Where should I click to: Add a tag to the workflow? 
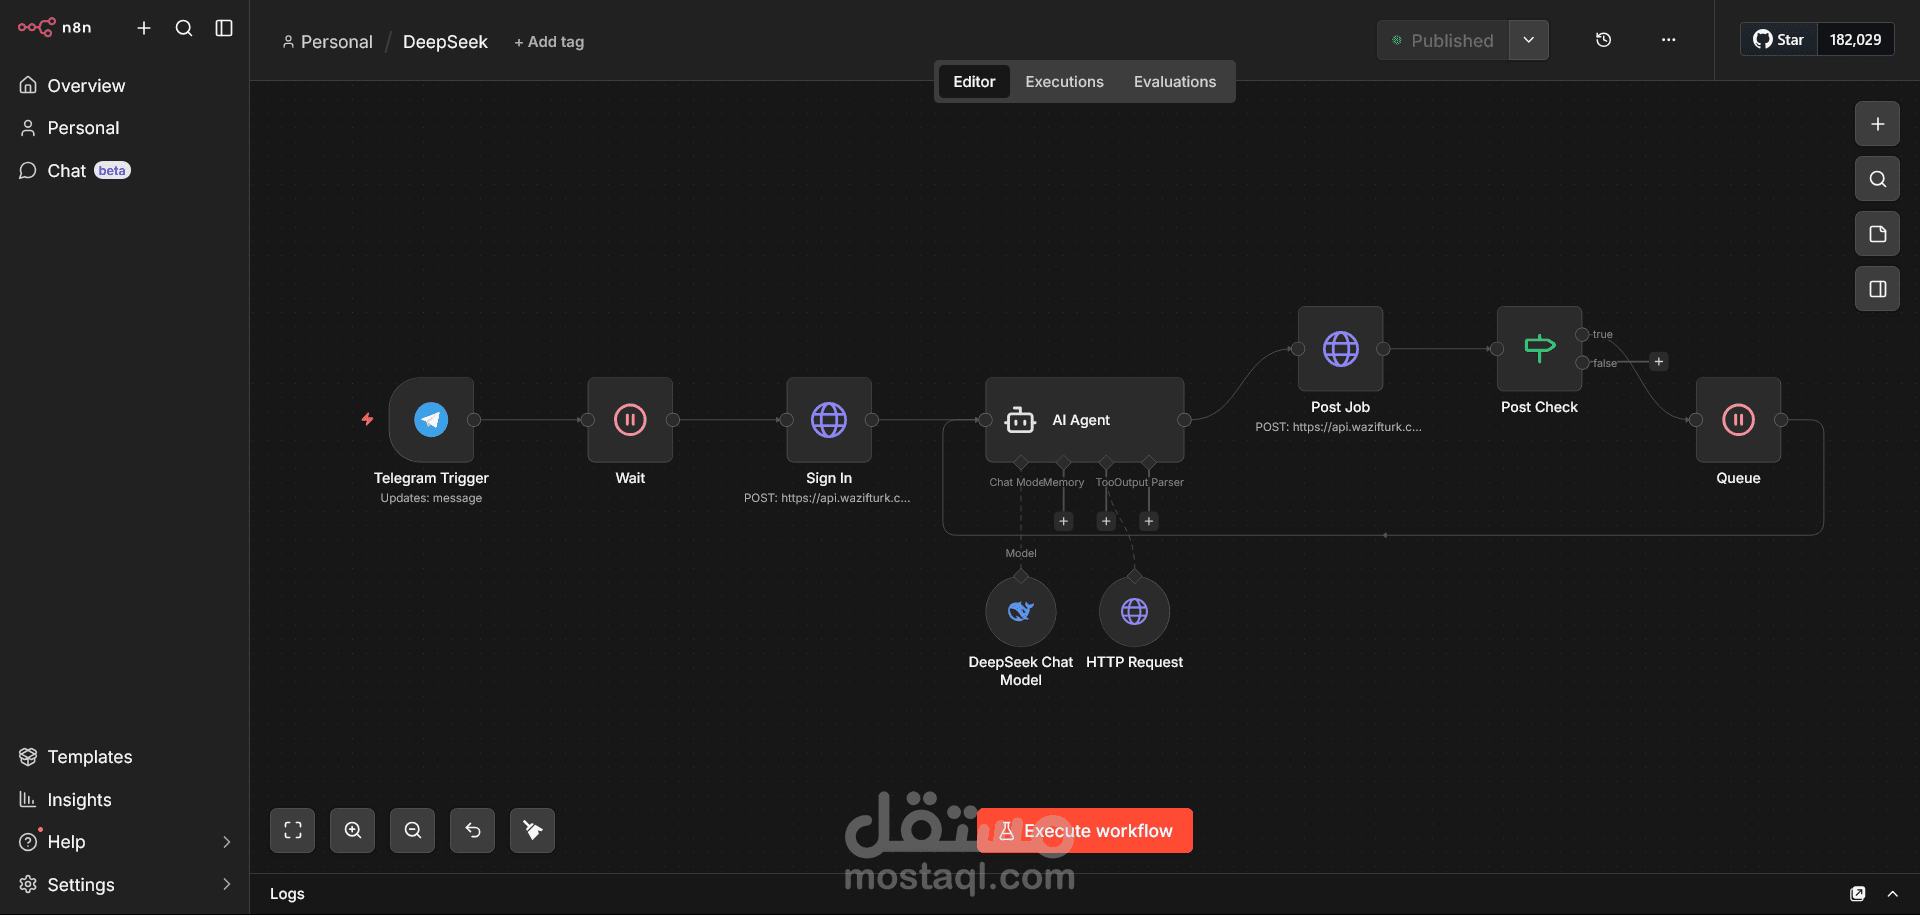pyautogui.click(x=549, y=42)
